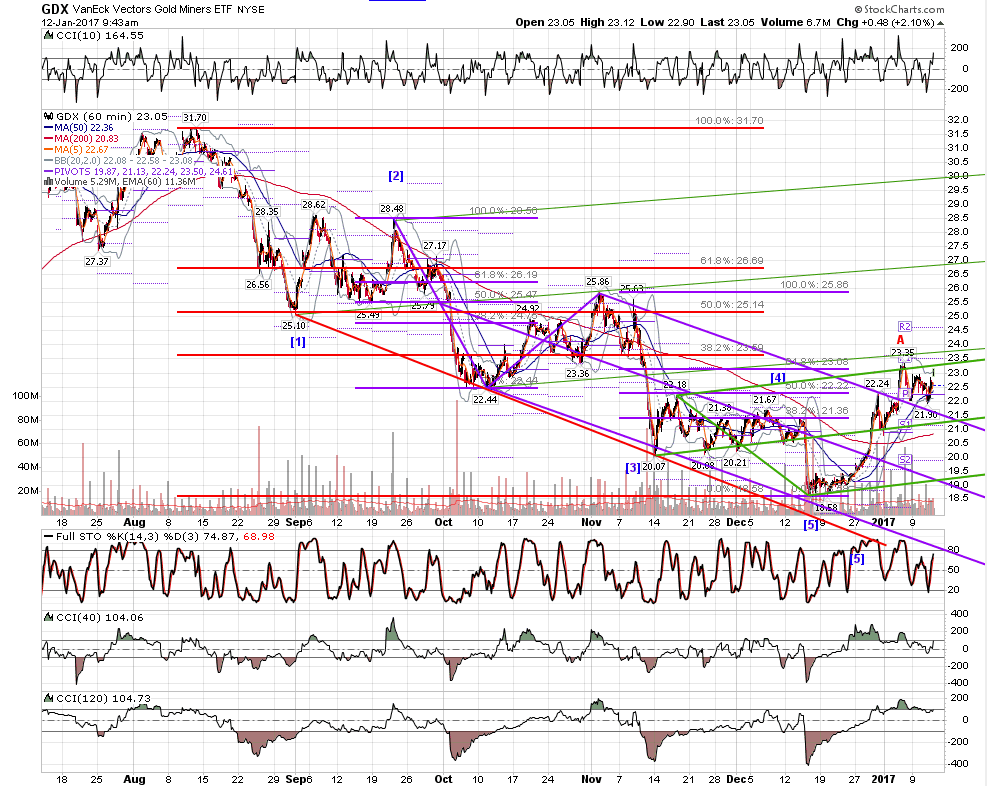Screen dimensions: 987x786
Task: Click the blue [4] wave label
Action: click(x=778, y=378)
